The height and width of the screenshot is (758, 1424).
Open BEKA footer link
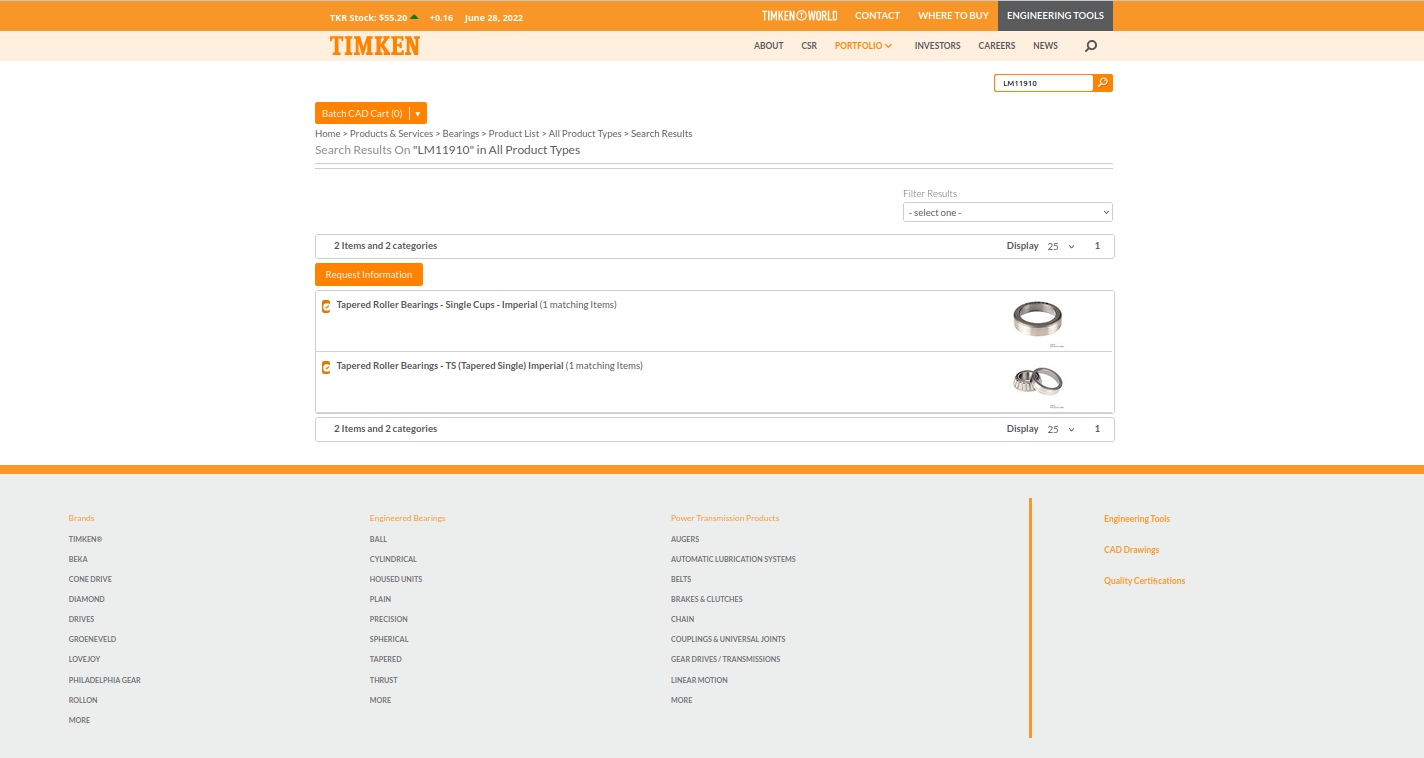(78, 559)
